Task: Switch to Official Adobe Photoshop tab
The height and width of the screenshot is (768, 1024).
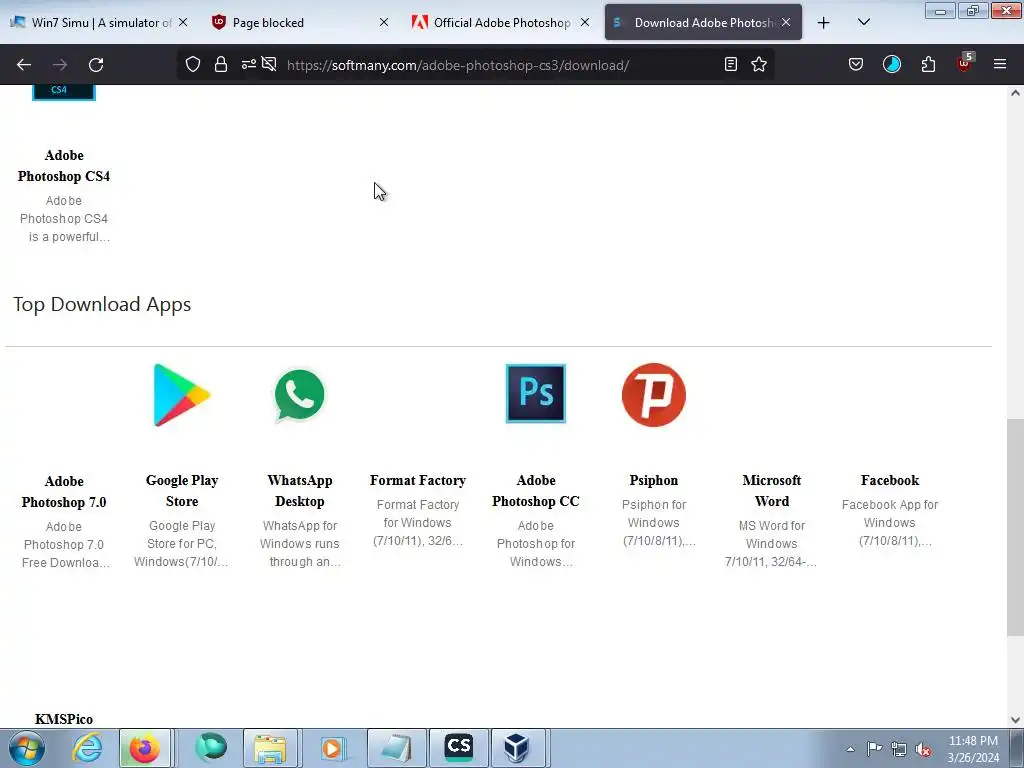Action: point(502,23)
